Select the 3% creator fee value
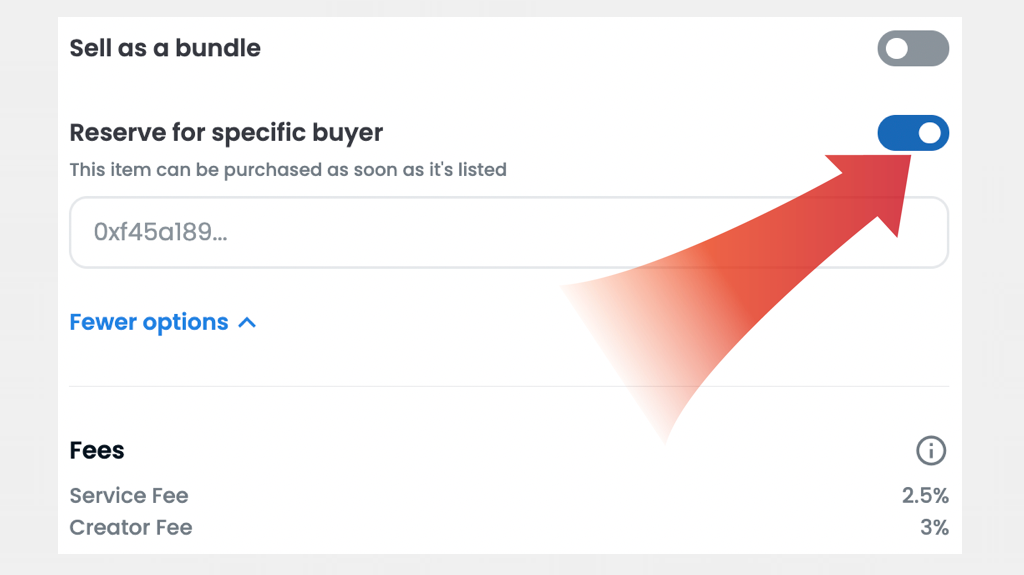1024x575 pixels. tap(934, 527)
